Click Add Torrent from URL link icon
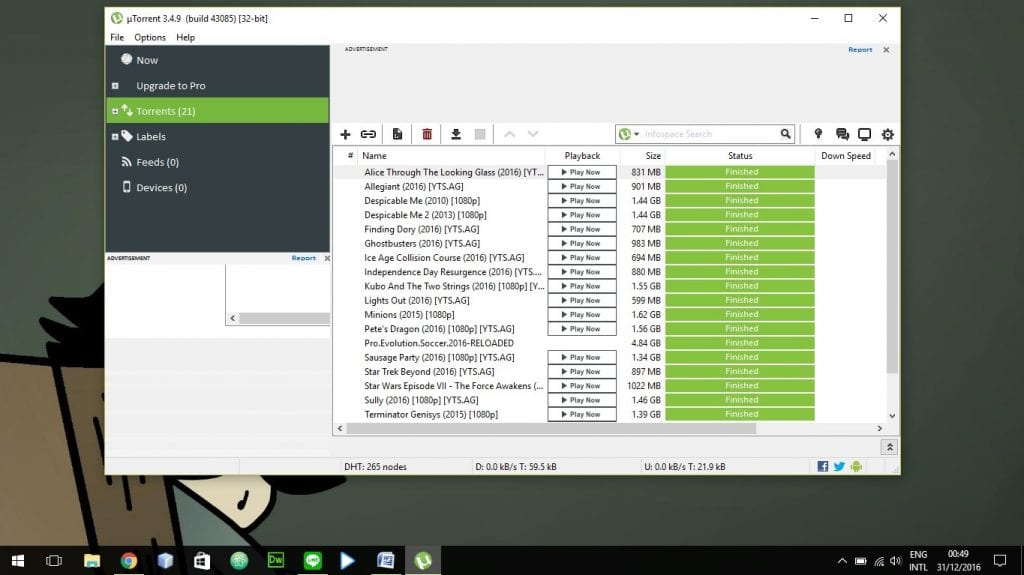 [368, 134]
